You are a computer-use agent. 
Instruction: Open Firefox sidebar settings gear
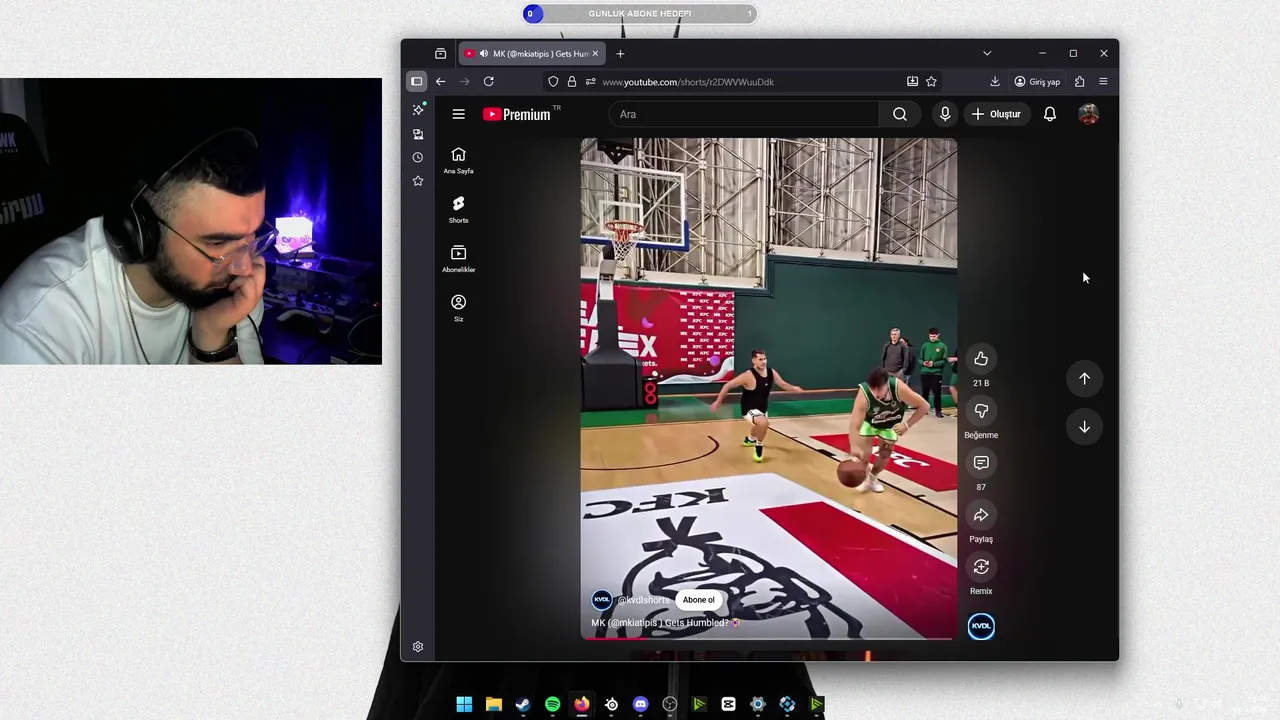(x=418, y=647)
